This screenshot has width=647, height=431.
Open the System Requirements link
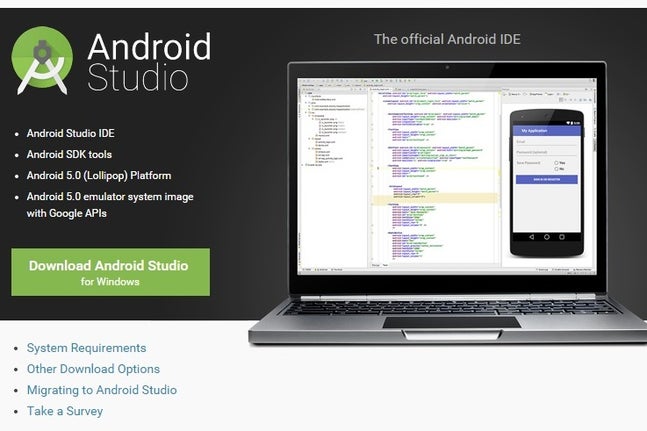(x=86, y=348)
